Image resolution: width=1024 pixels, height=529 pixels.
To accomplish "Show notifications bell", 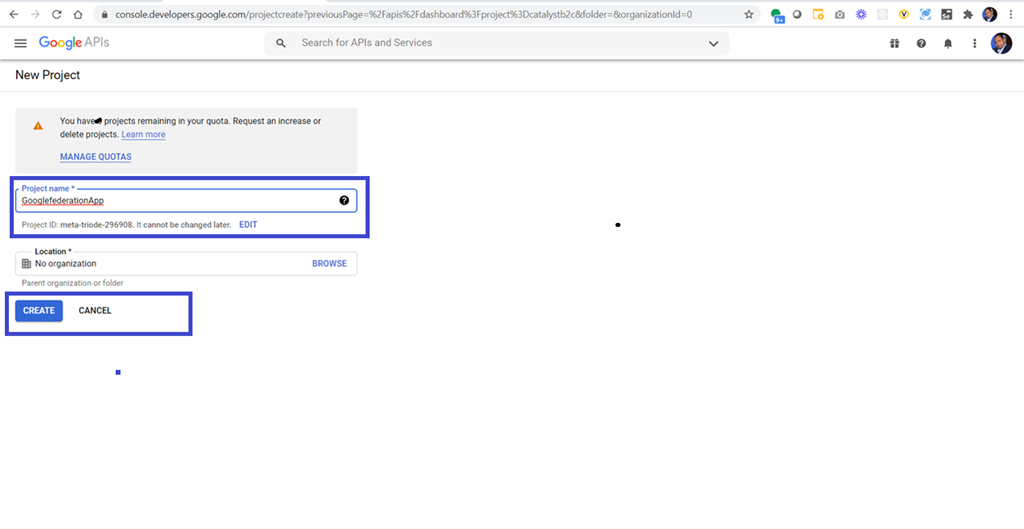I will (x=948, y=43).
